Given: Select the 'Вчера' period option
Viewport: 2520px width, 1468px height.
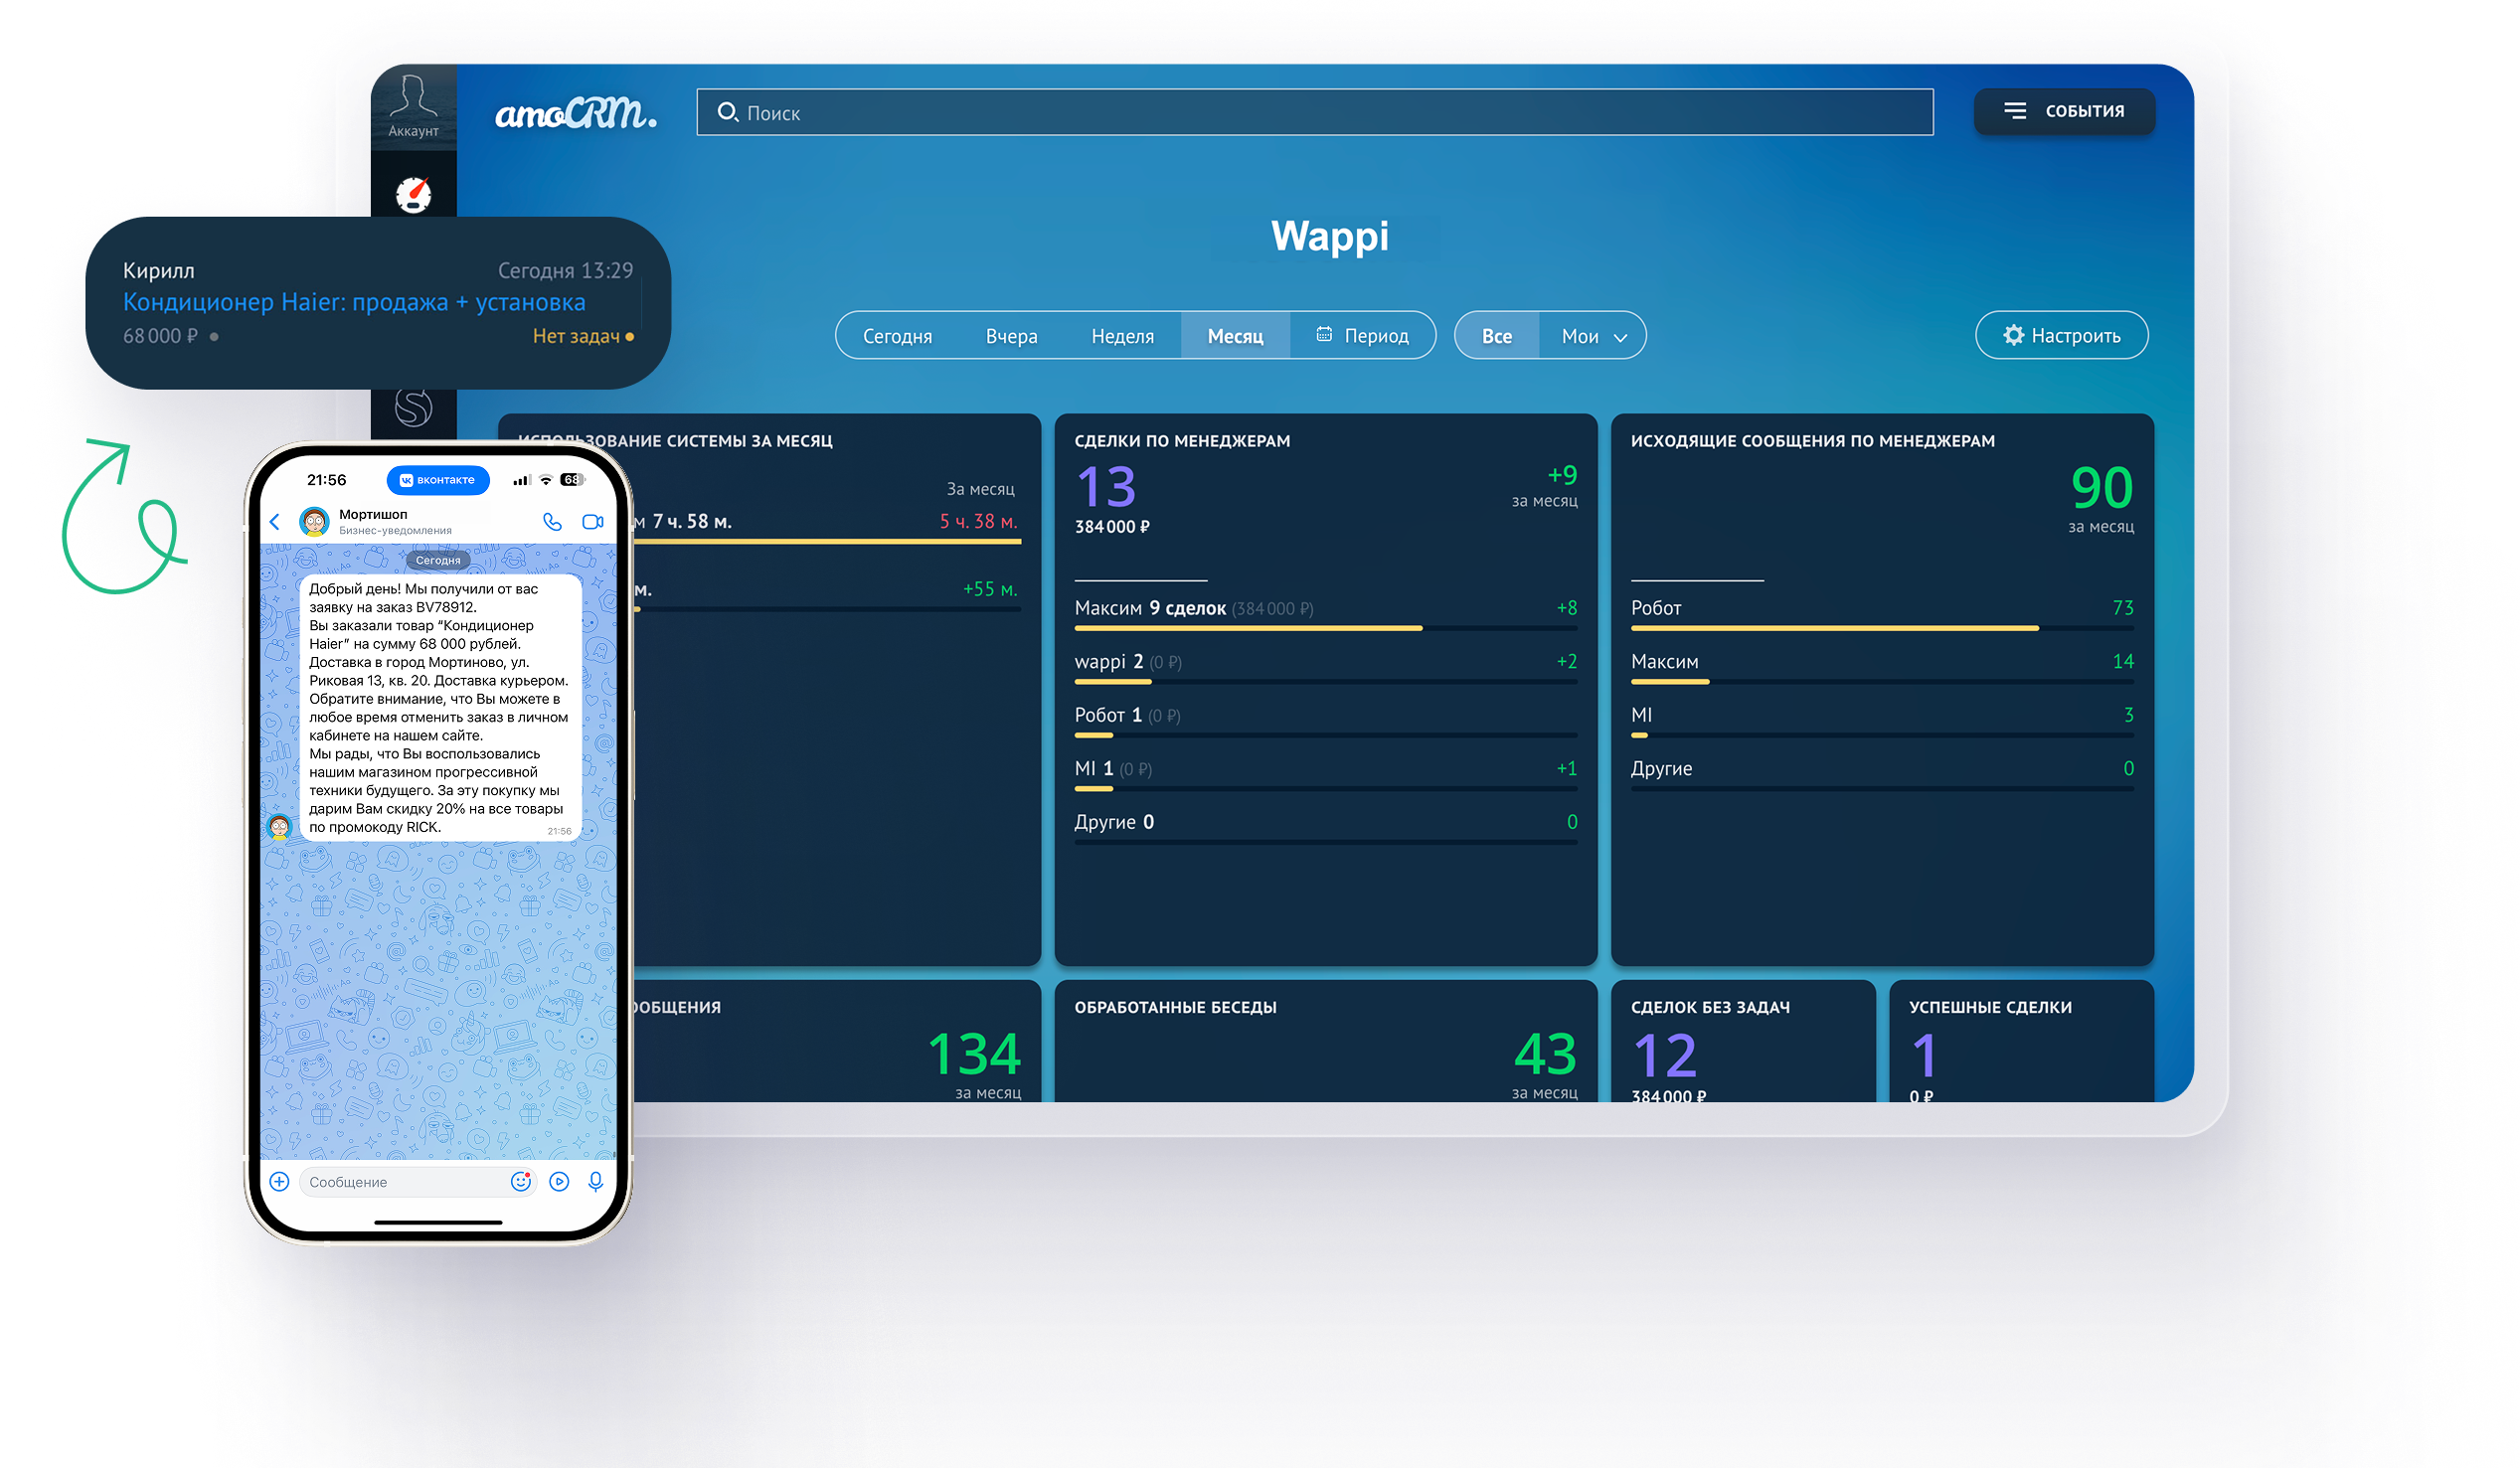Looking at the screenshot, I should (x=1011, y=336).
